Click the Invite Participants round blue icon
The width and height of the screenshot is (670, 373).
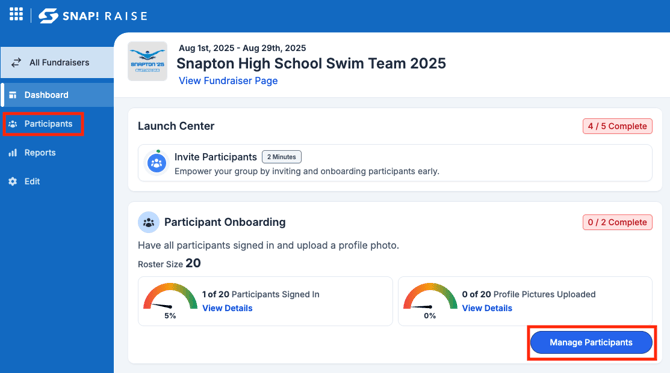click(x=156, y=163)
